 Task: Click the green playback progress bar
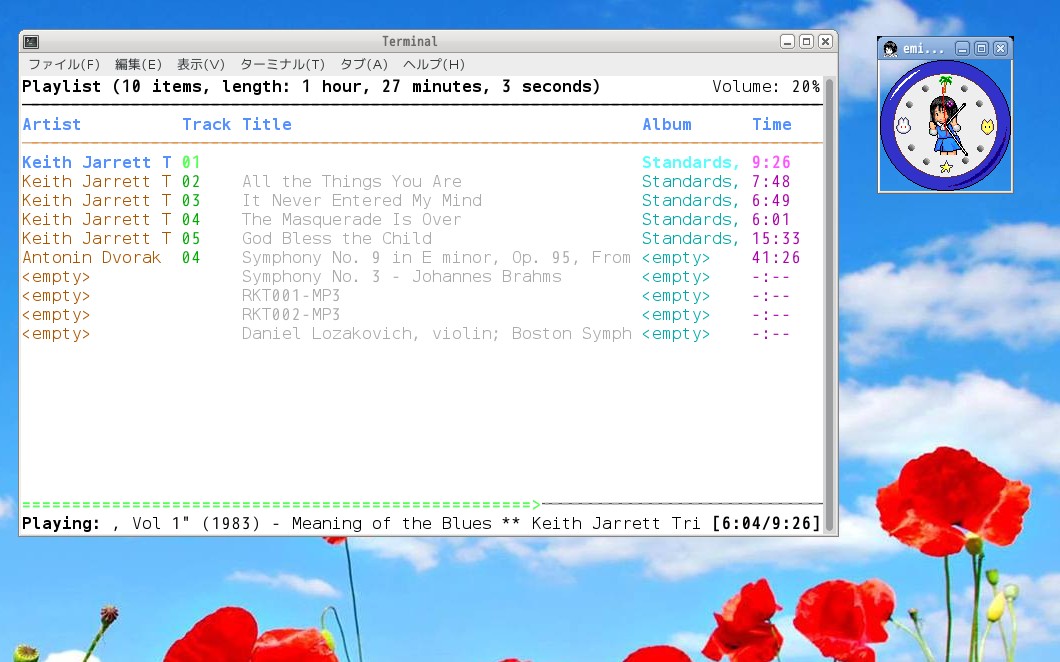tap(280, 505)
